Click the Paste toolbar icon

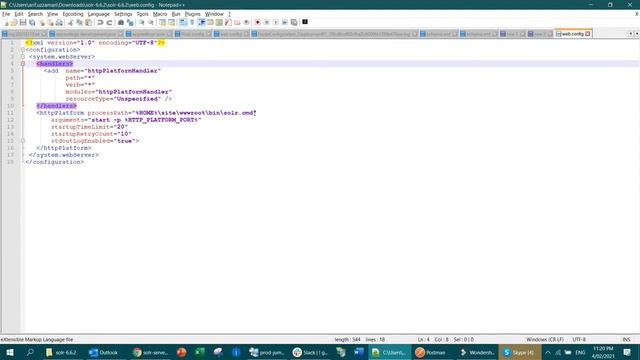point(89,22)
